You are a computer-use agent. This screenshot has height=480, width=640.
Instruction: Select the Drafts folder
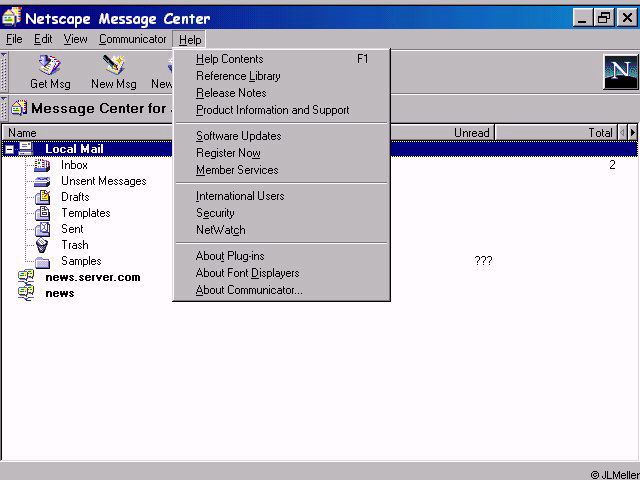tap(75, 197)
